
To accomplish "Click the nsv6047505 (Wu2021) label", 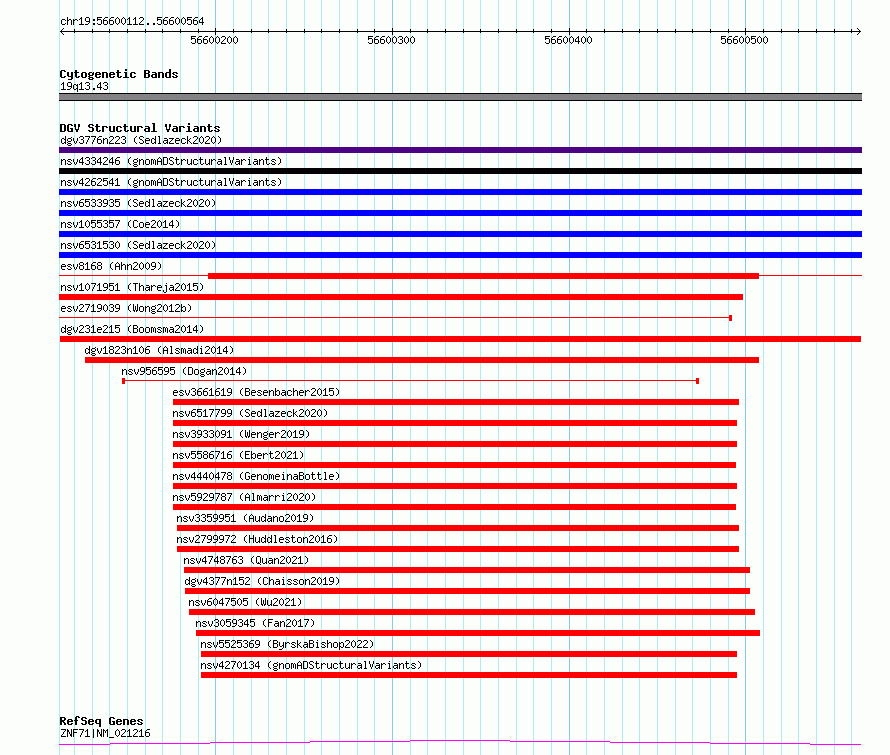I will 245,602.
